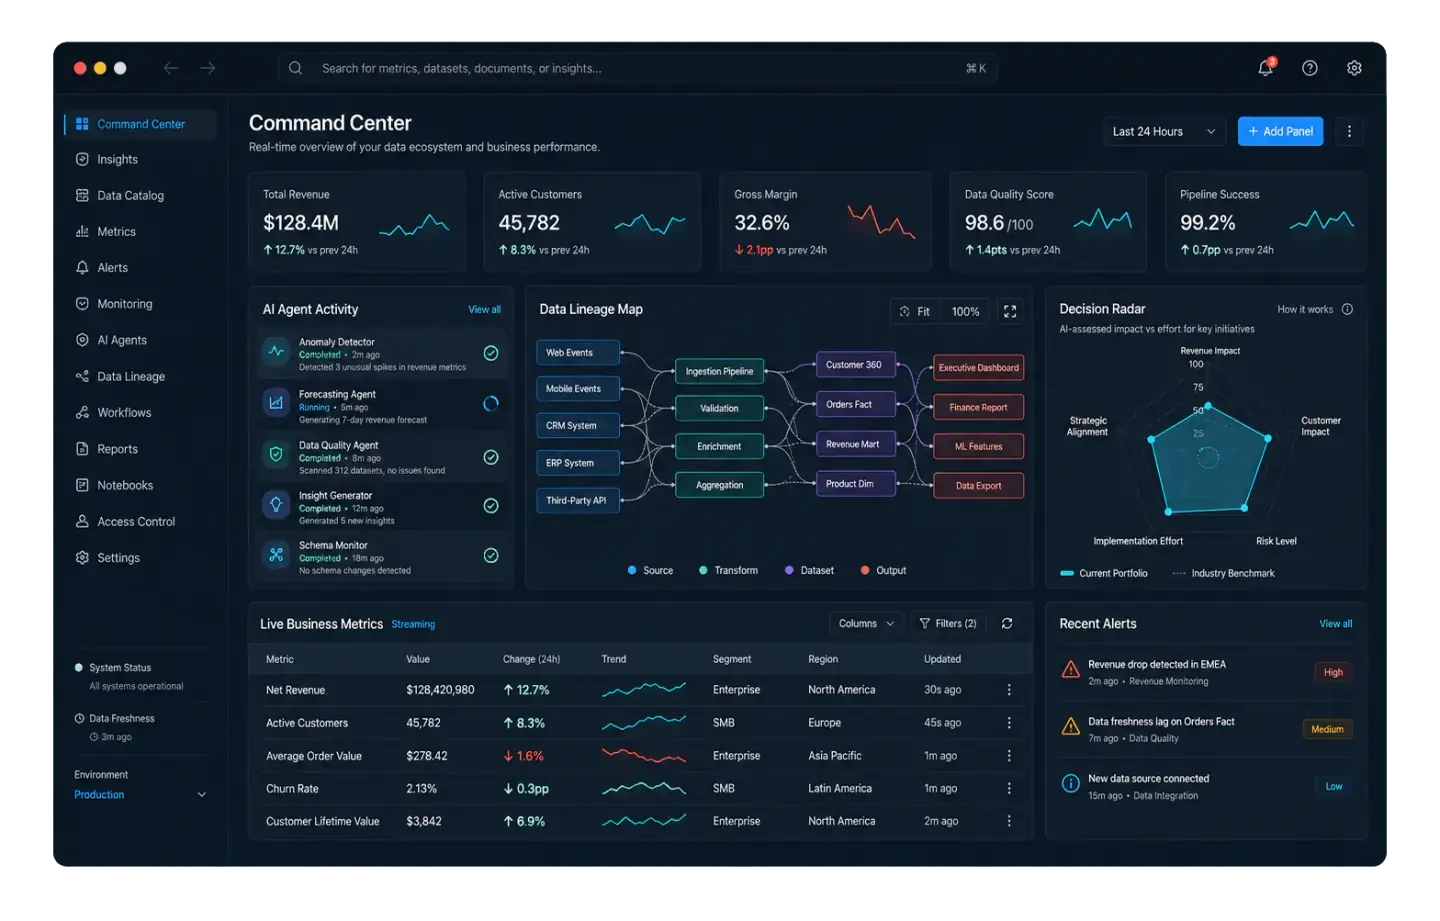Toggle Industry Benchmark radar series
The height and width of the screenshot is (921, 1440).
coord(1223,574)
